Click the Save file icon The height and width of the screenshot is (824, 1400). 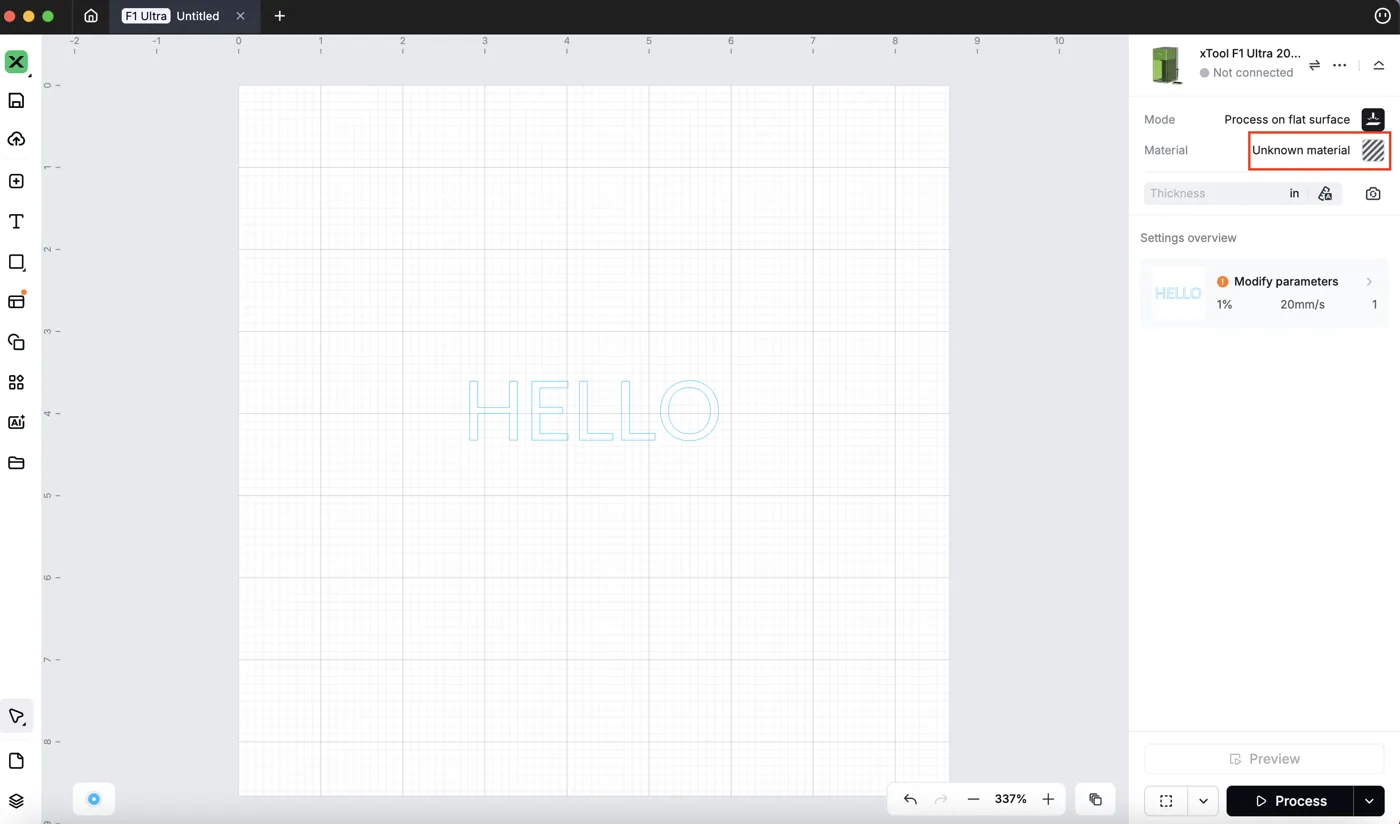click(x=16, y=100)
